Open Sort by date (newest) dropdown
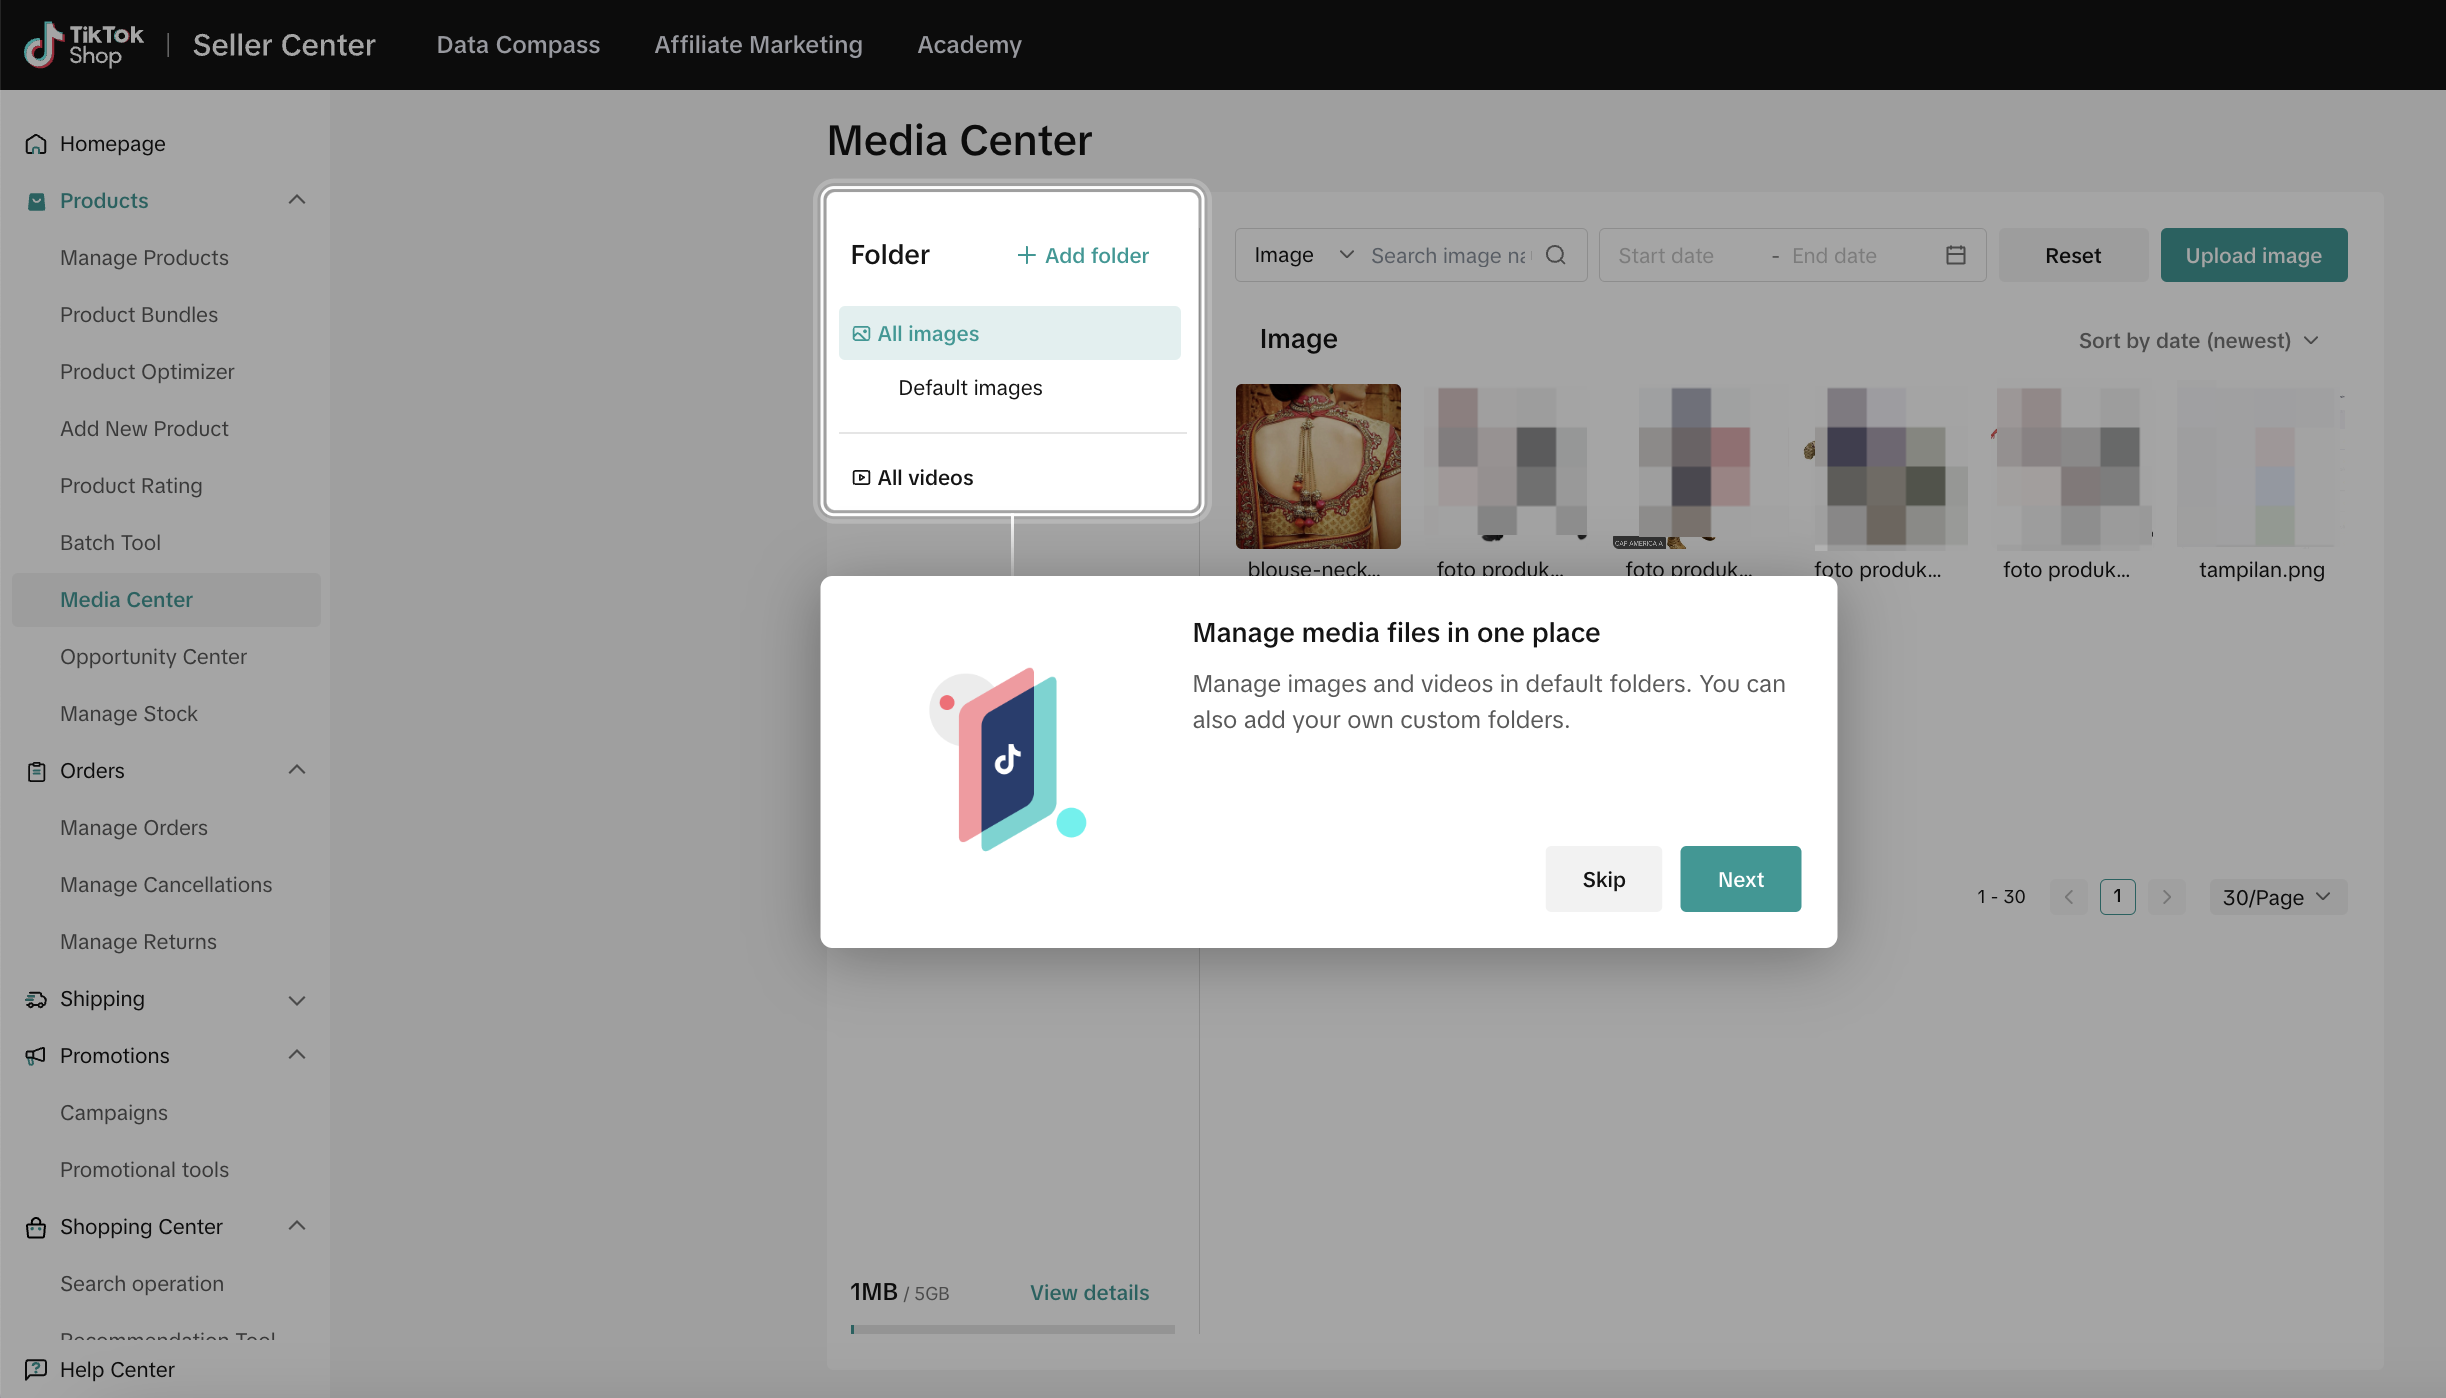This screenshot has height=1398, width=2446. click(x=2198, y=341)
